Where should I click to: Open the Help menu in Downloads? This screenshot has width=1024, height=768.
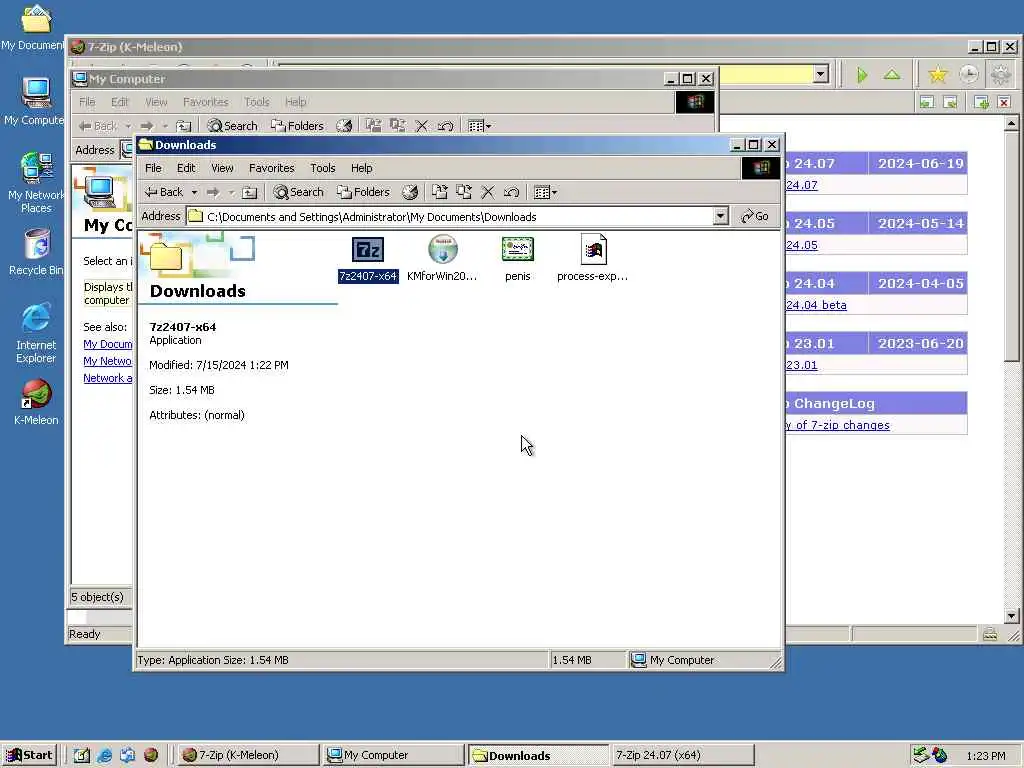361,168
